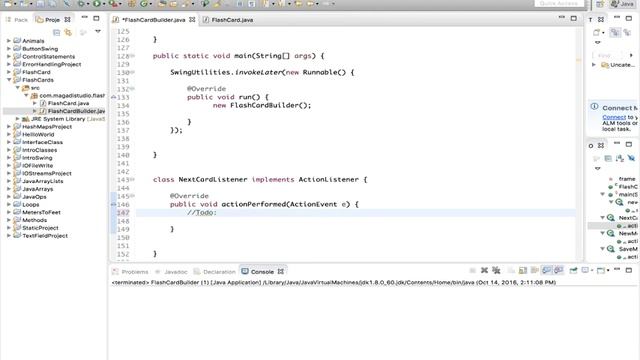640x360 pixels.
Task: Collapse the FlashCards project
Action: click(x=9, y=80)
